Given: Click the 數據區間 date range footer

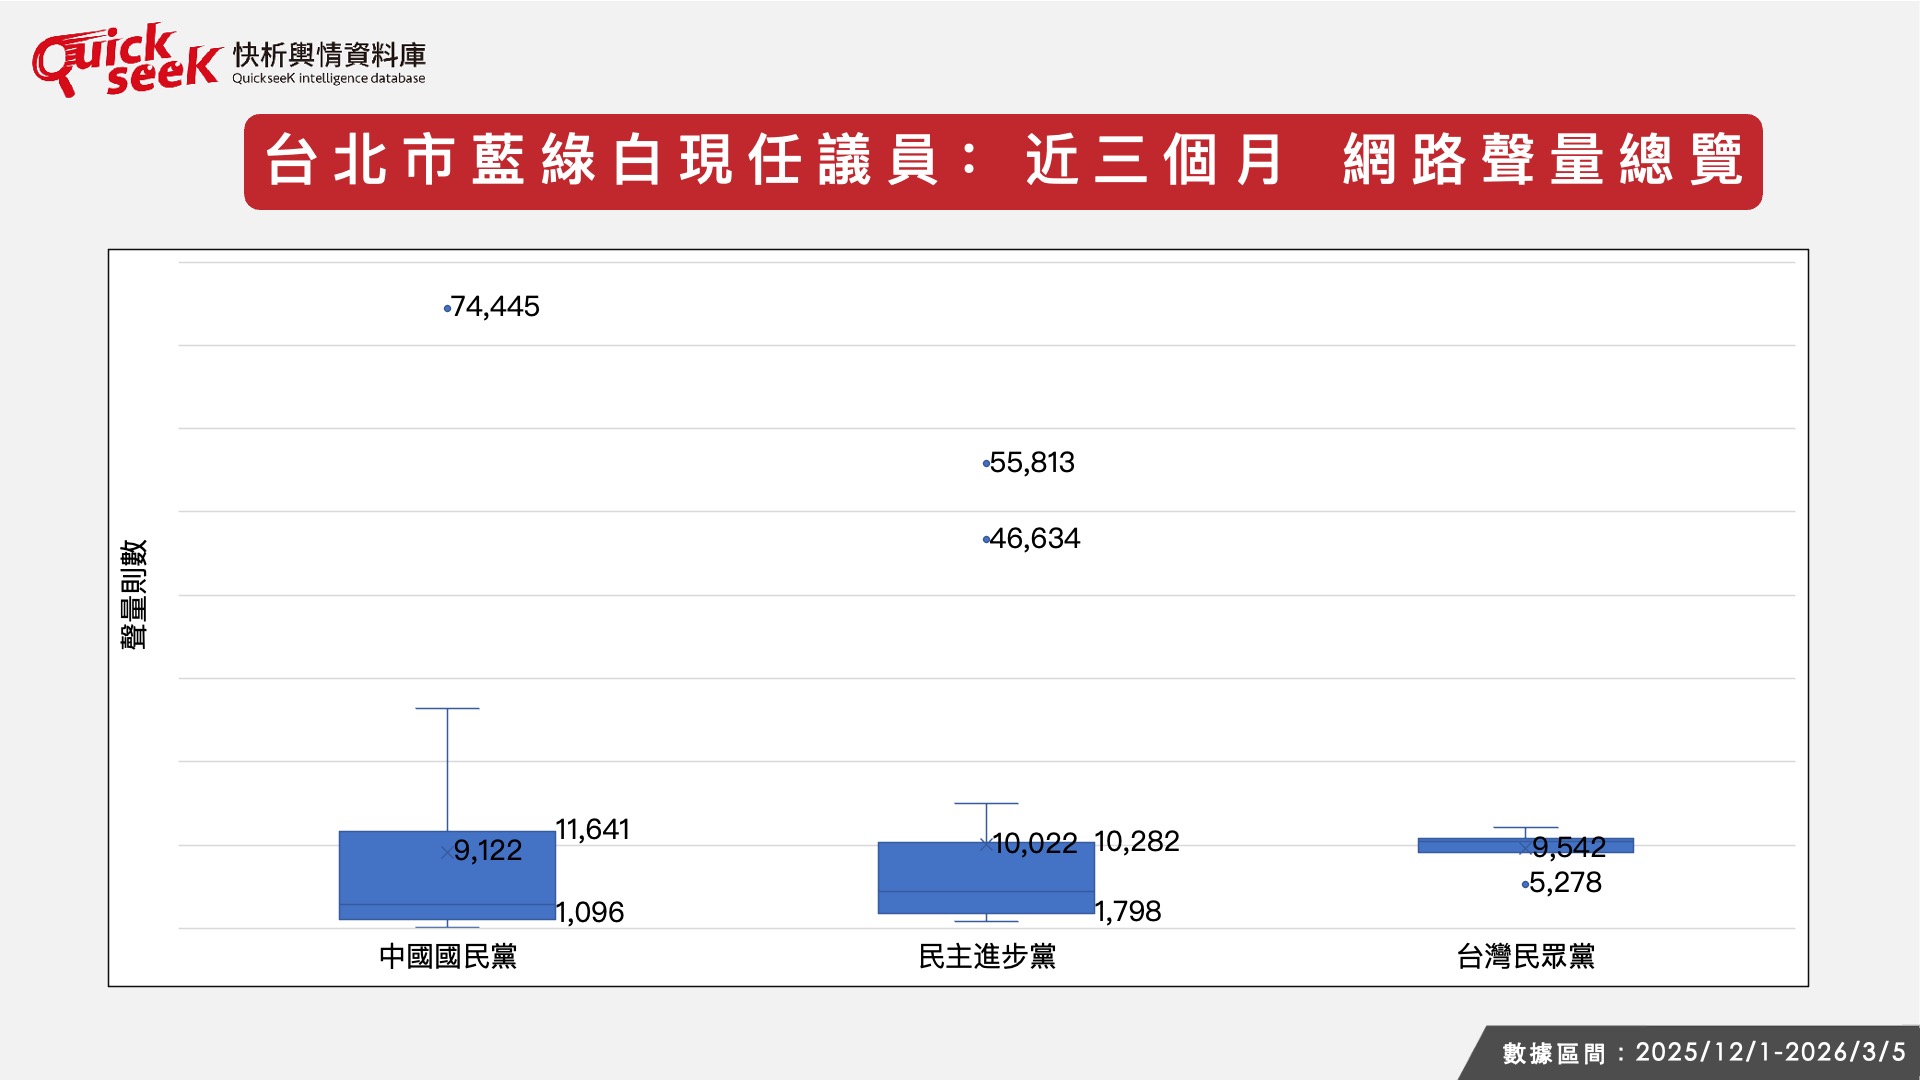Looking at the screenshot, I should [x=1703, y=1053].
